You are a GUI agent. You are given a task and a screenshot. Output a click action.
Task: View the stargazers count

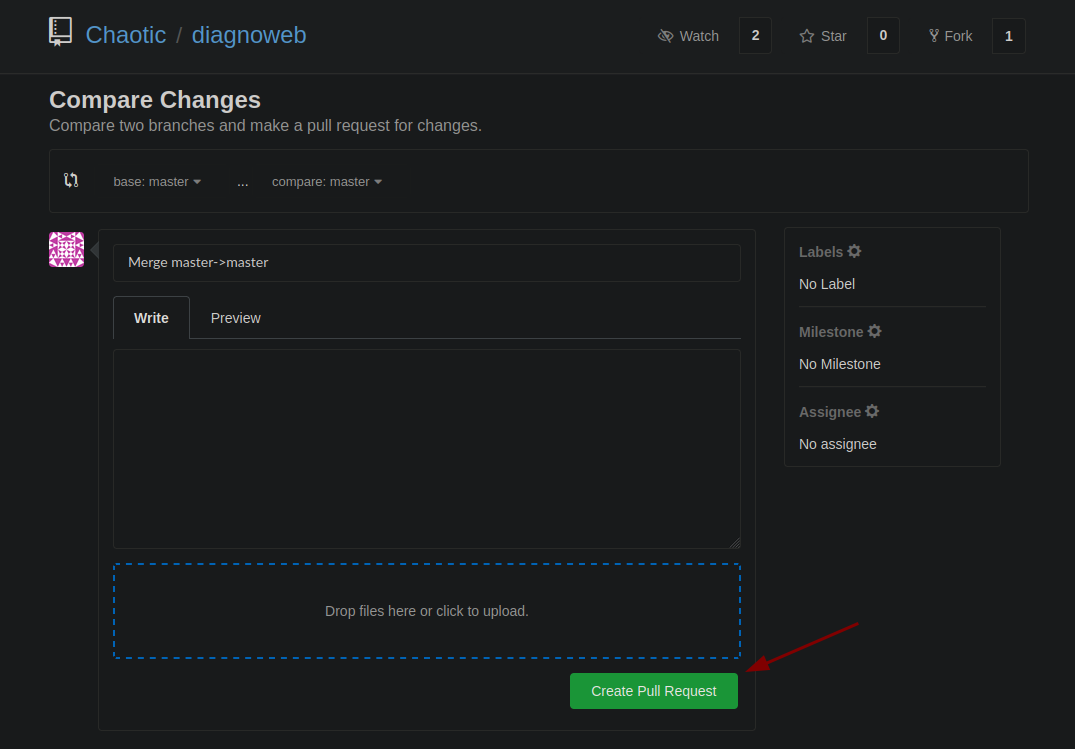(x=883, y=36)
